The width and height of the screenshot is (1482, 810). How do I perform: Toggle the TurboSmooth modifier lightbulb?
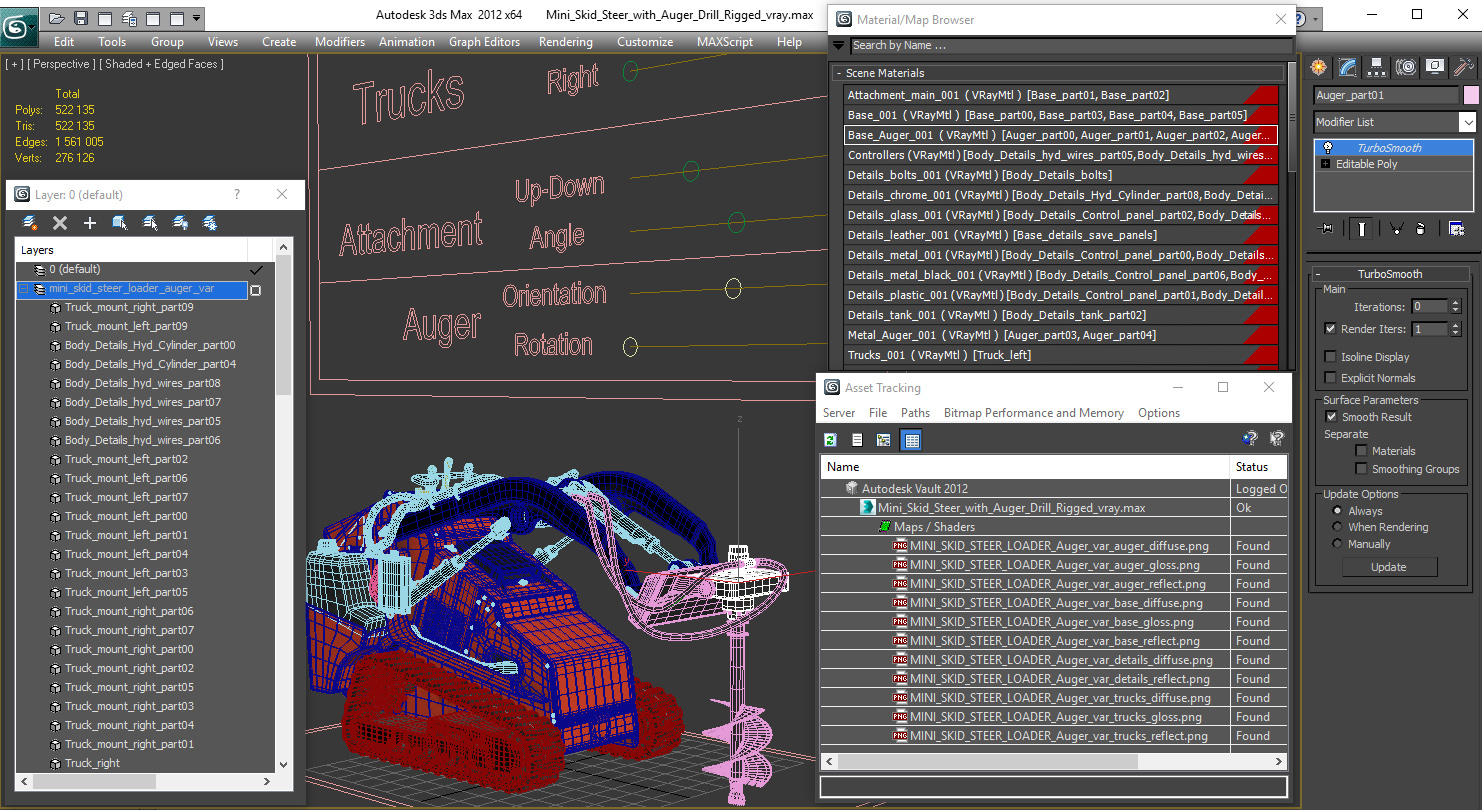(x=1327, y=148)
